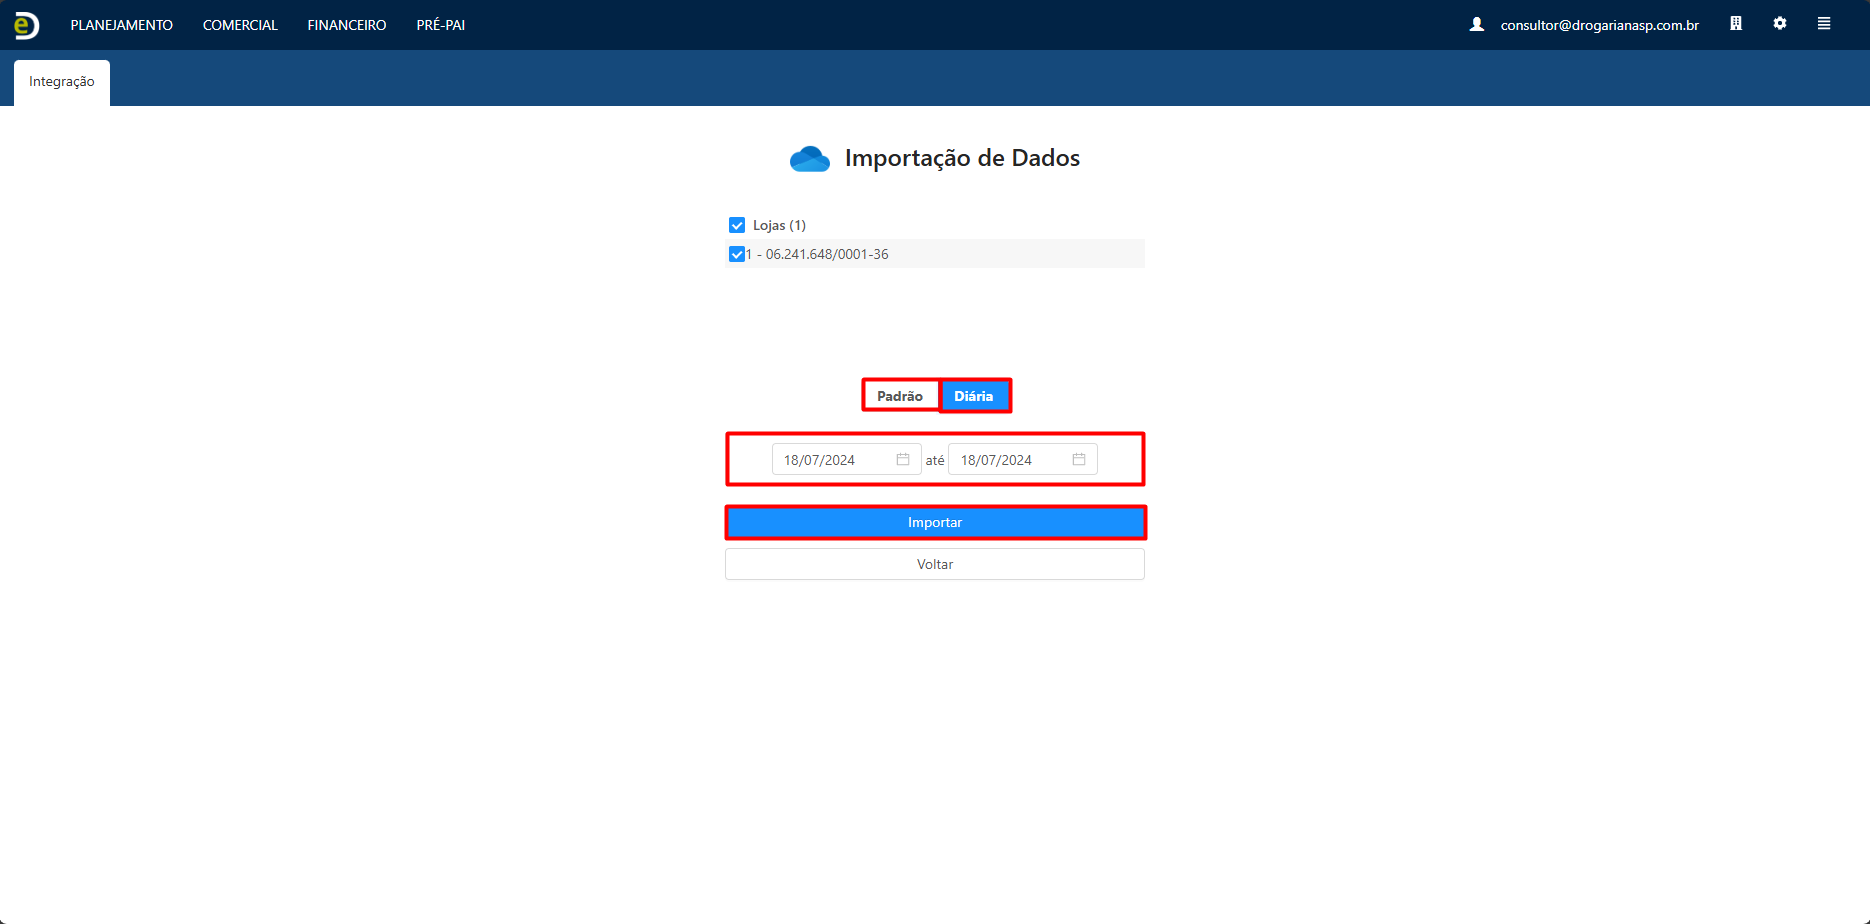
Task: Open end date calendar icon
Action: (1079, 460)
